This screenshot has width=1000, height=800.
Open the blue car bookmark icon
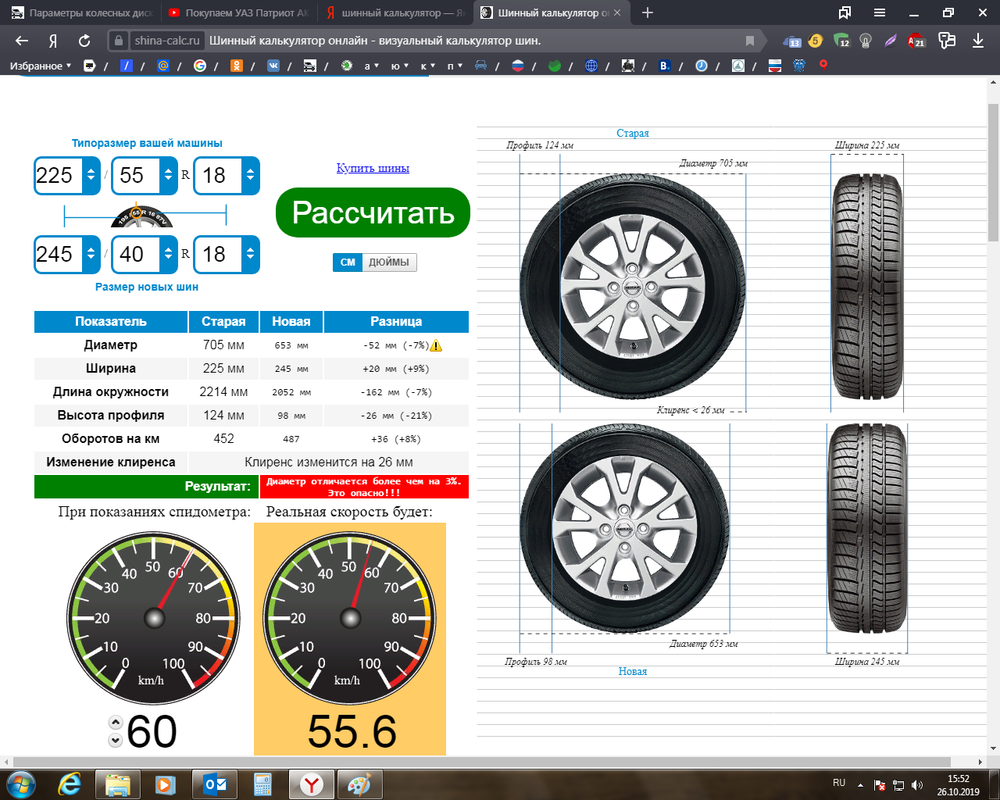click(x=481, y=65)
